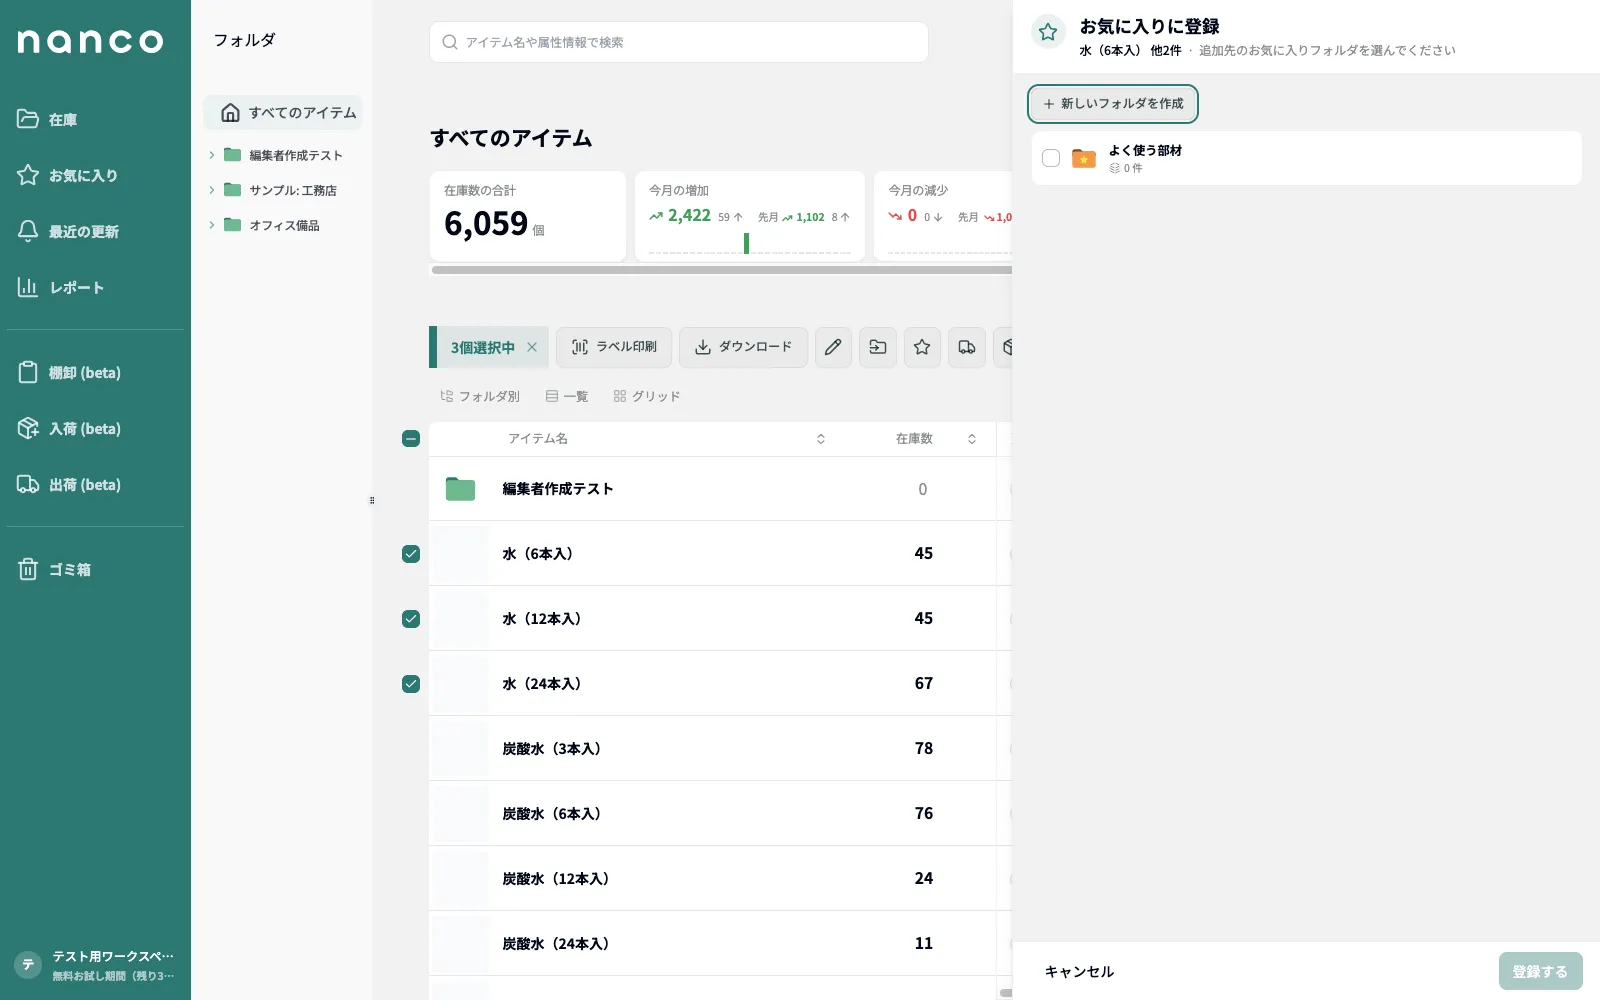Expand the 編集者作成テスト tree folder
Viewport: 1600px width, 1000px height.
212,155
